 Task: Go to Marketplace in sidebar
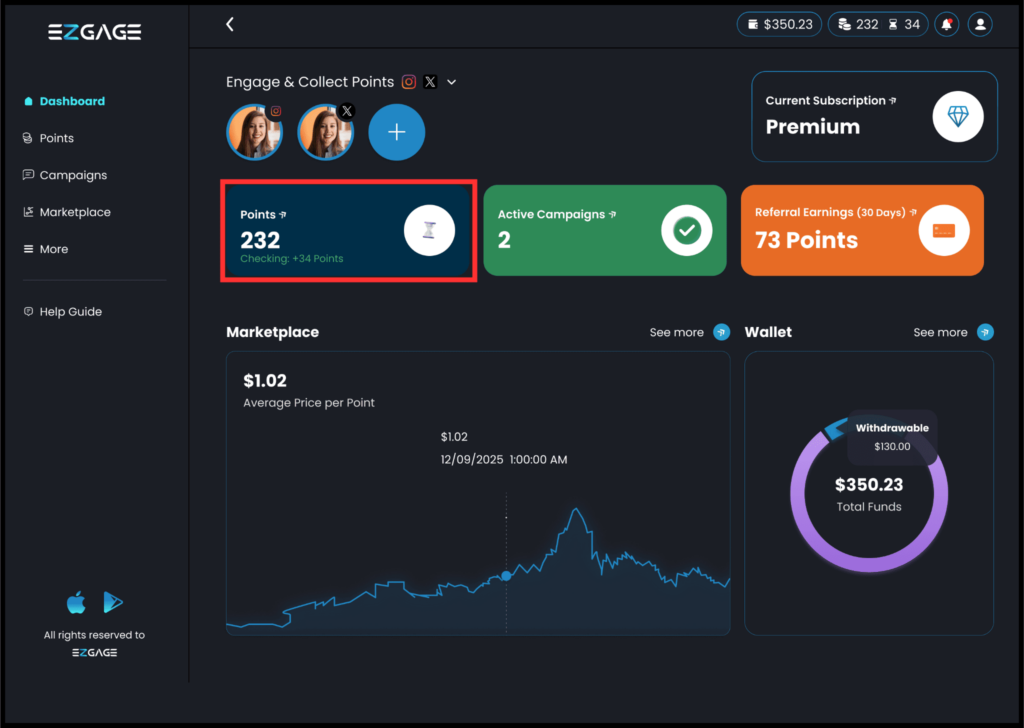pyautogui.click(x=74, y=212)
